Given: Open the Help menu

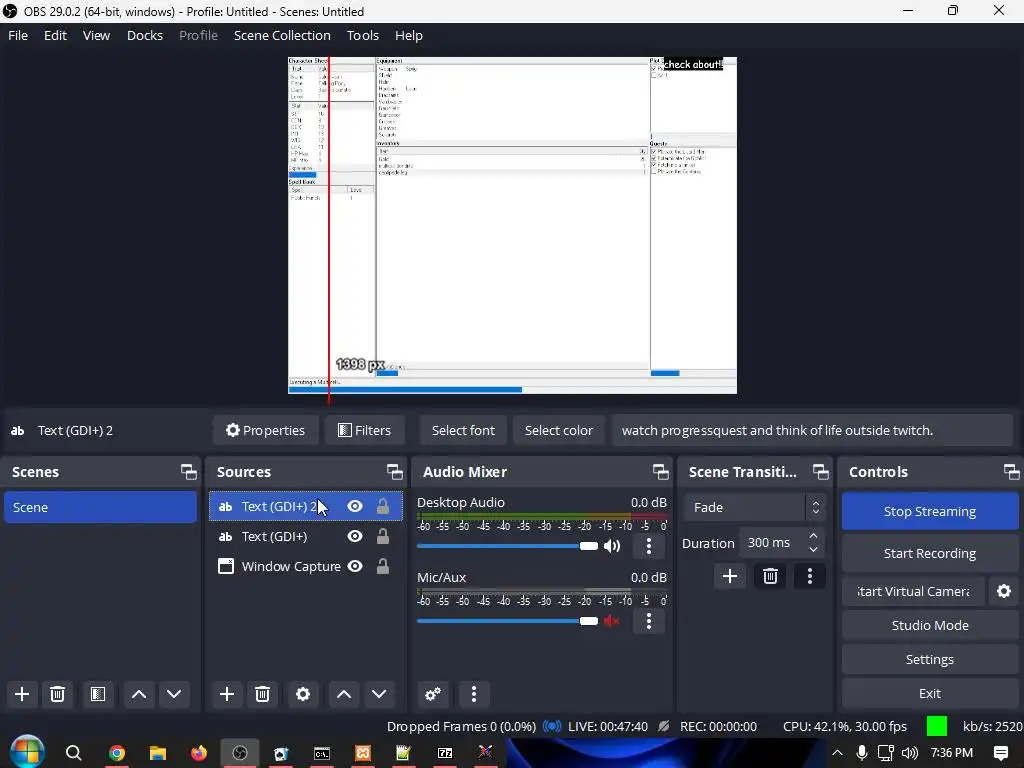Looking at the screenshot, I should (409, 35).
